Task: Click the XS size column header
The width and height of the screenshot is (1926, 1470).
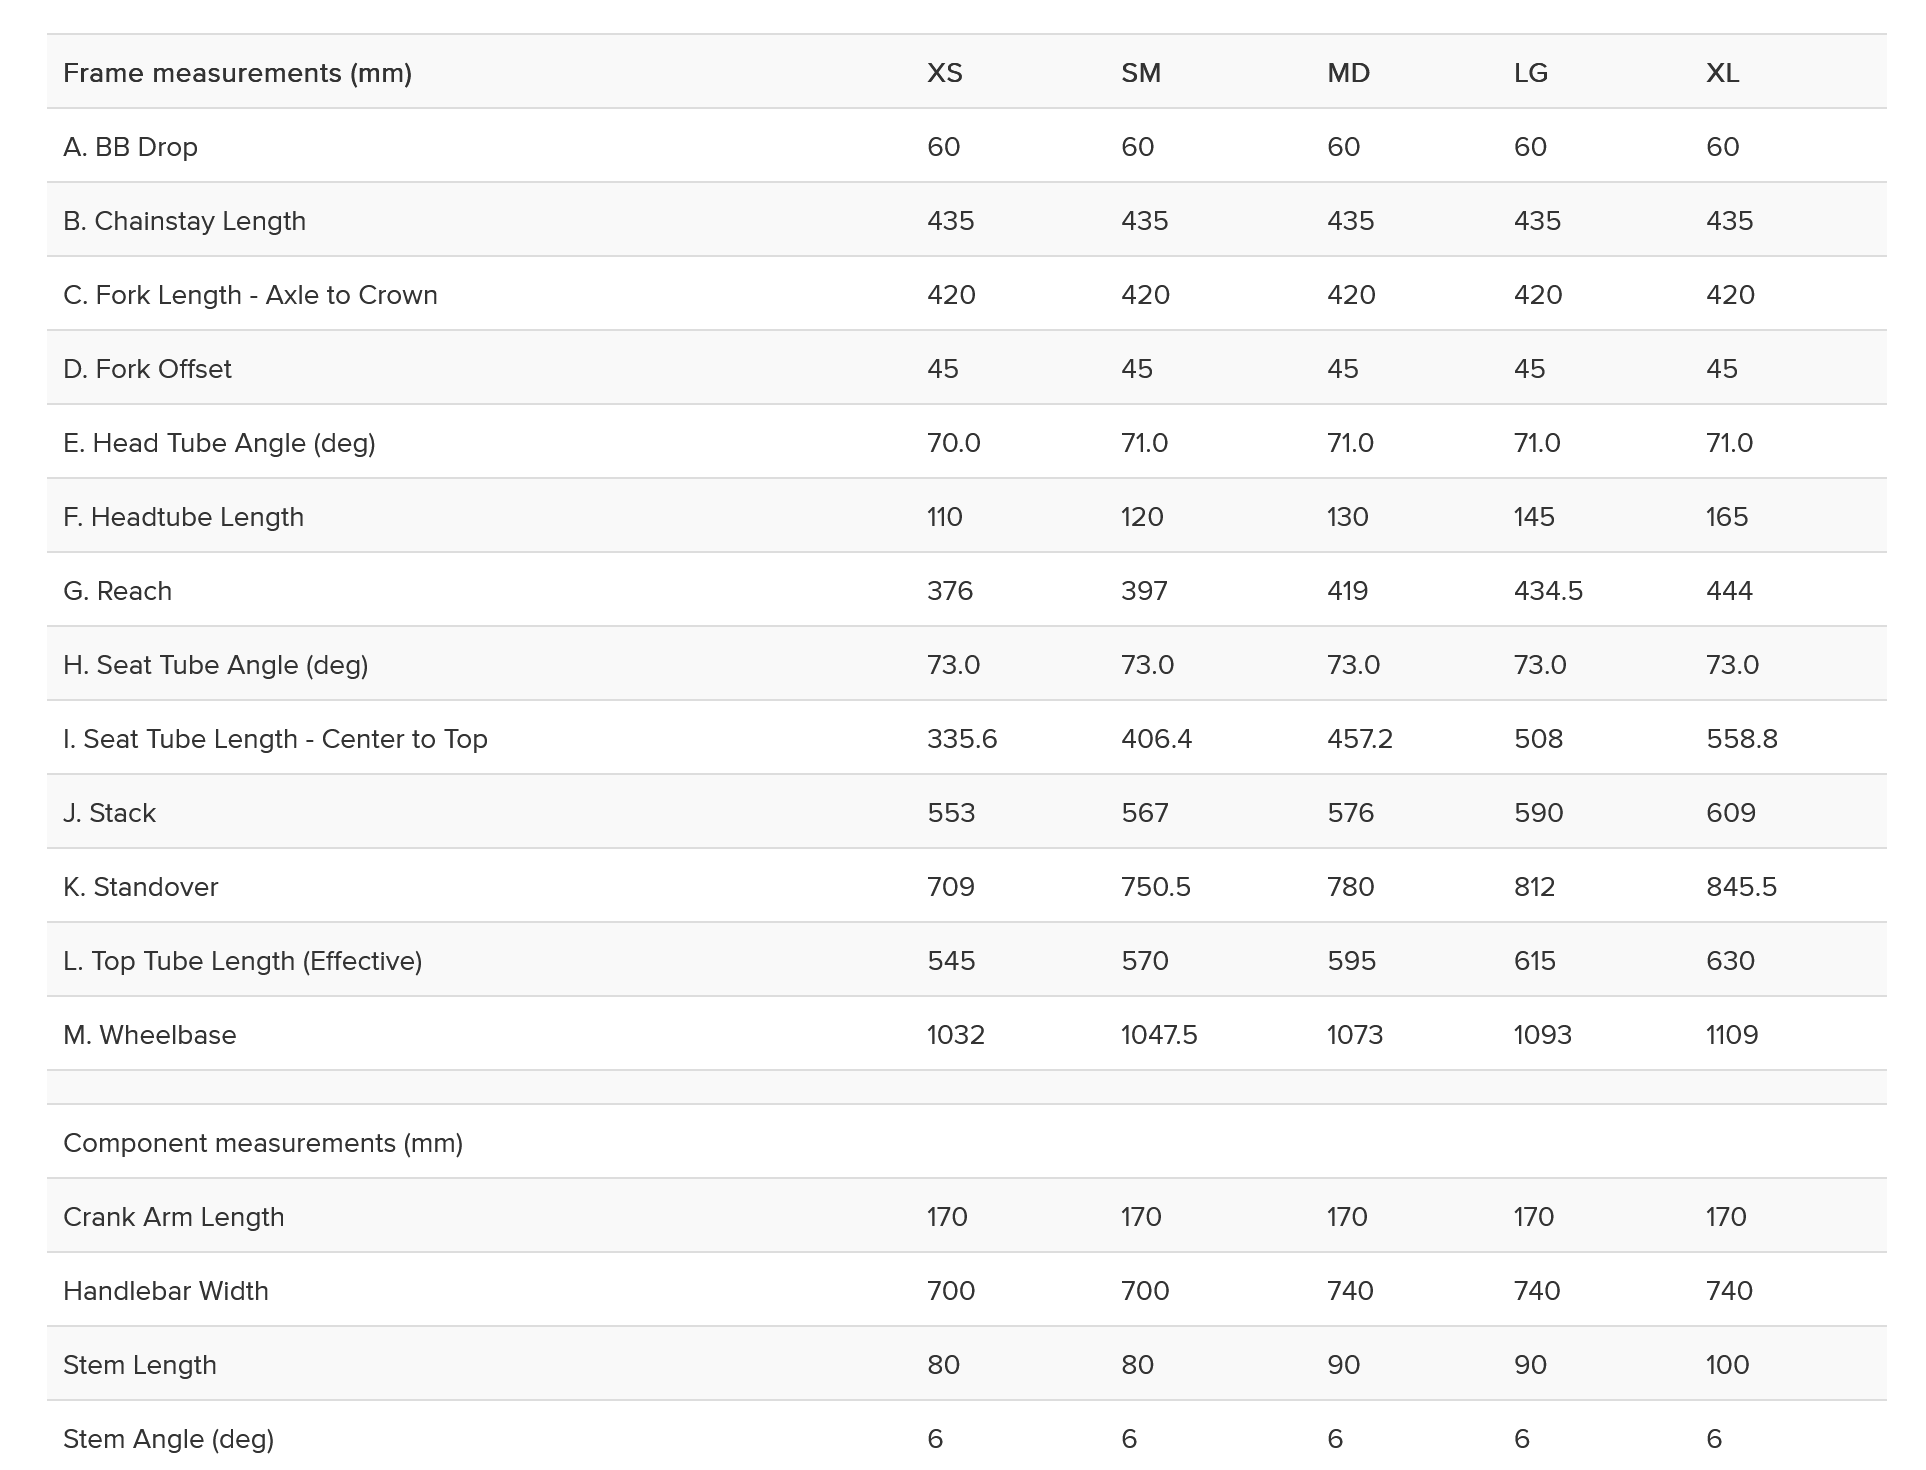Action: (944, 73)
